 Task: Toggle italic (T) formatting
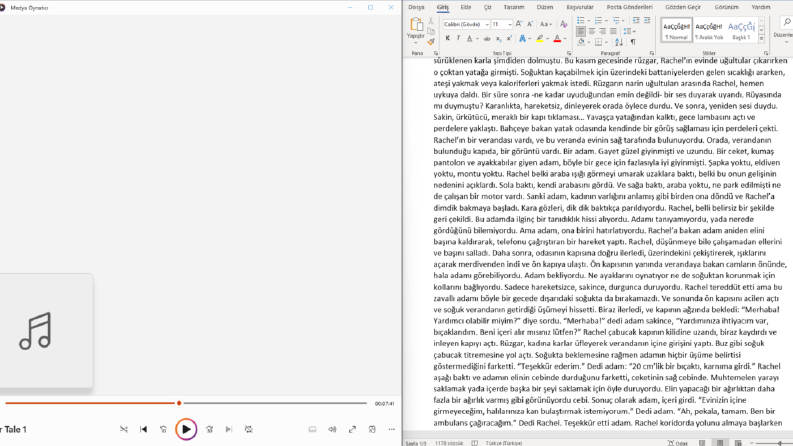(x=458, y=38)
